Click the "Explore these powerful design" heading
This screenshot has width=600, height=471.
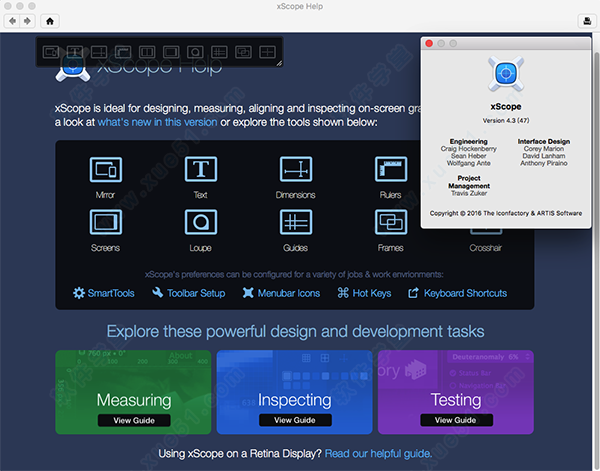[x=295, y=331]
